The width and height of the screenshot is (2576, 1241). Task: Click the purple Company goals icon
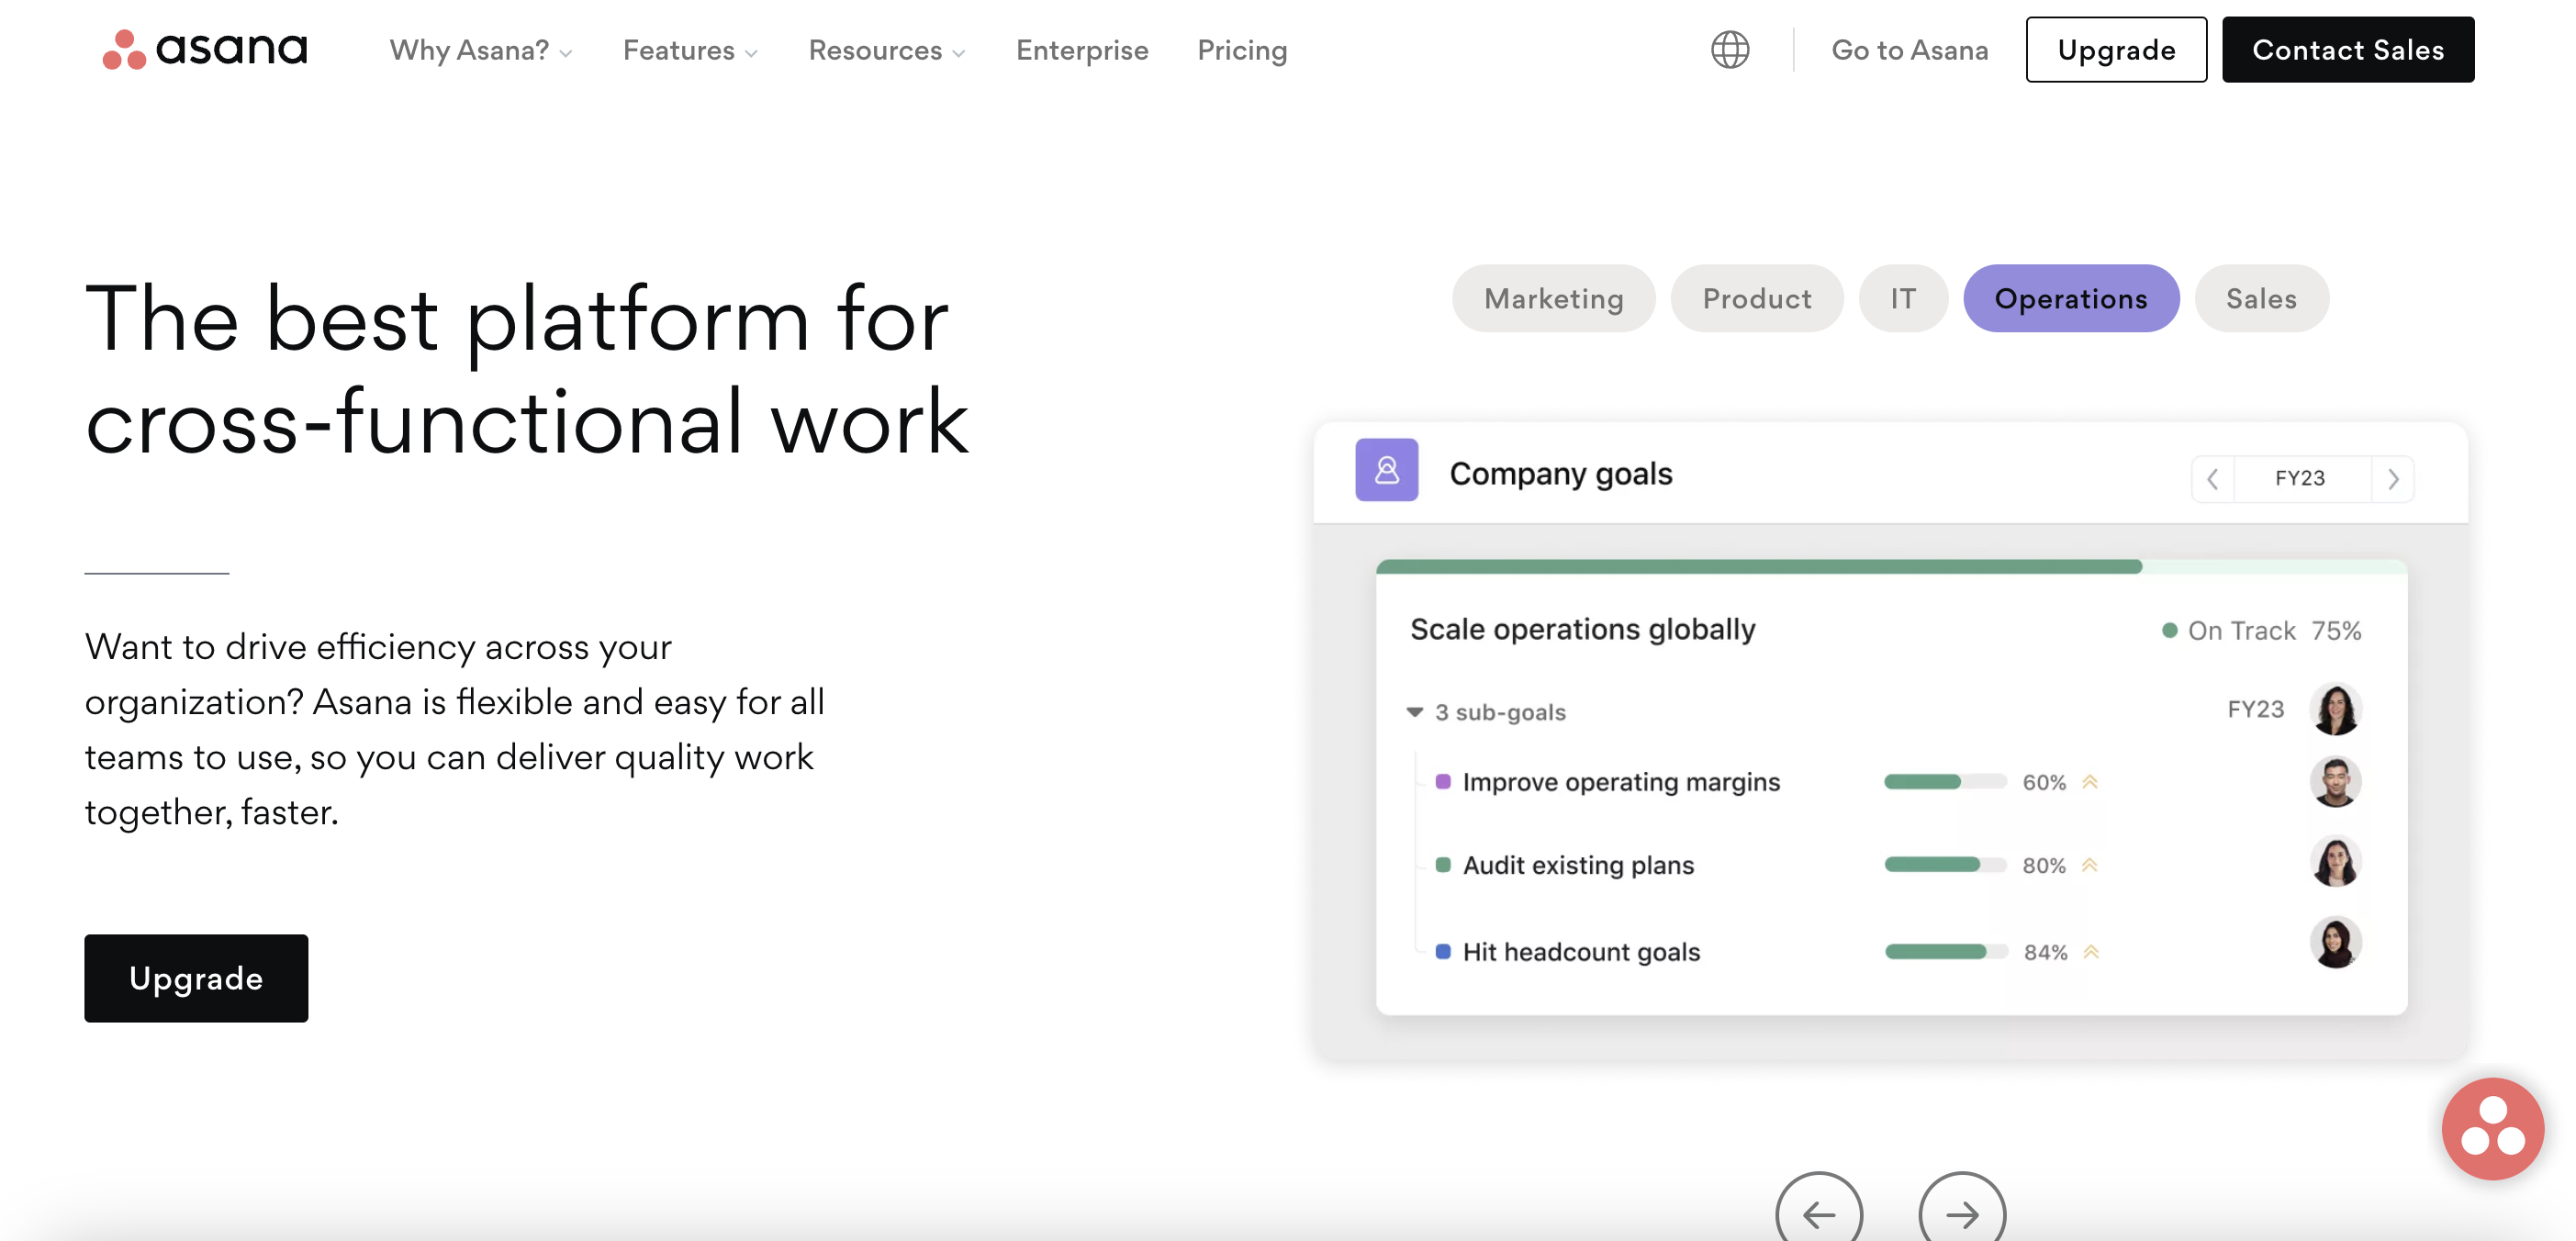[x=1386, y=470]
